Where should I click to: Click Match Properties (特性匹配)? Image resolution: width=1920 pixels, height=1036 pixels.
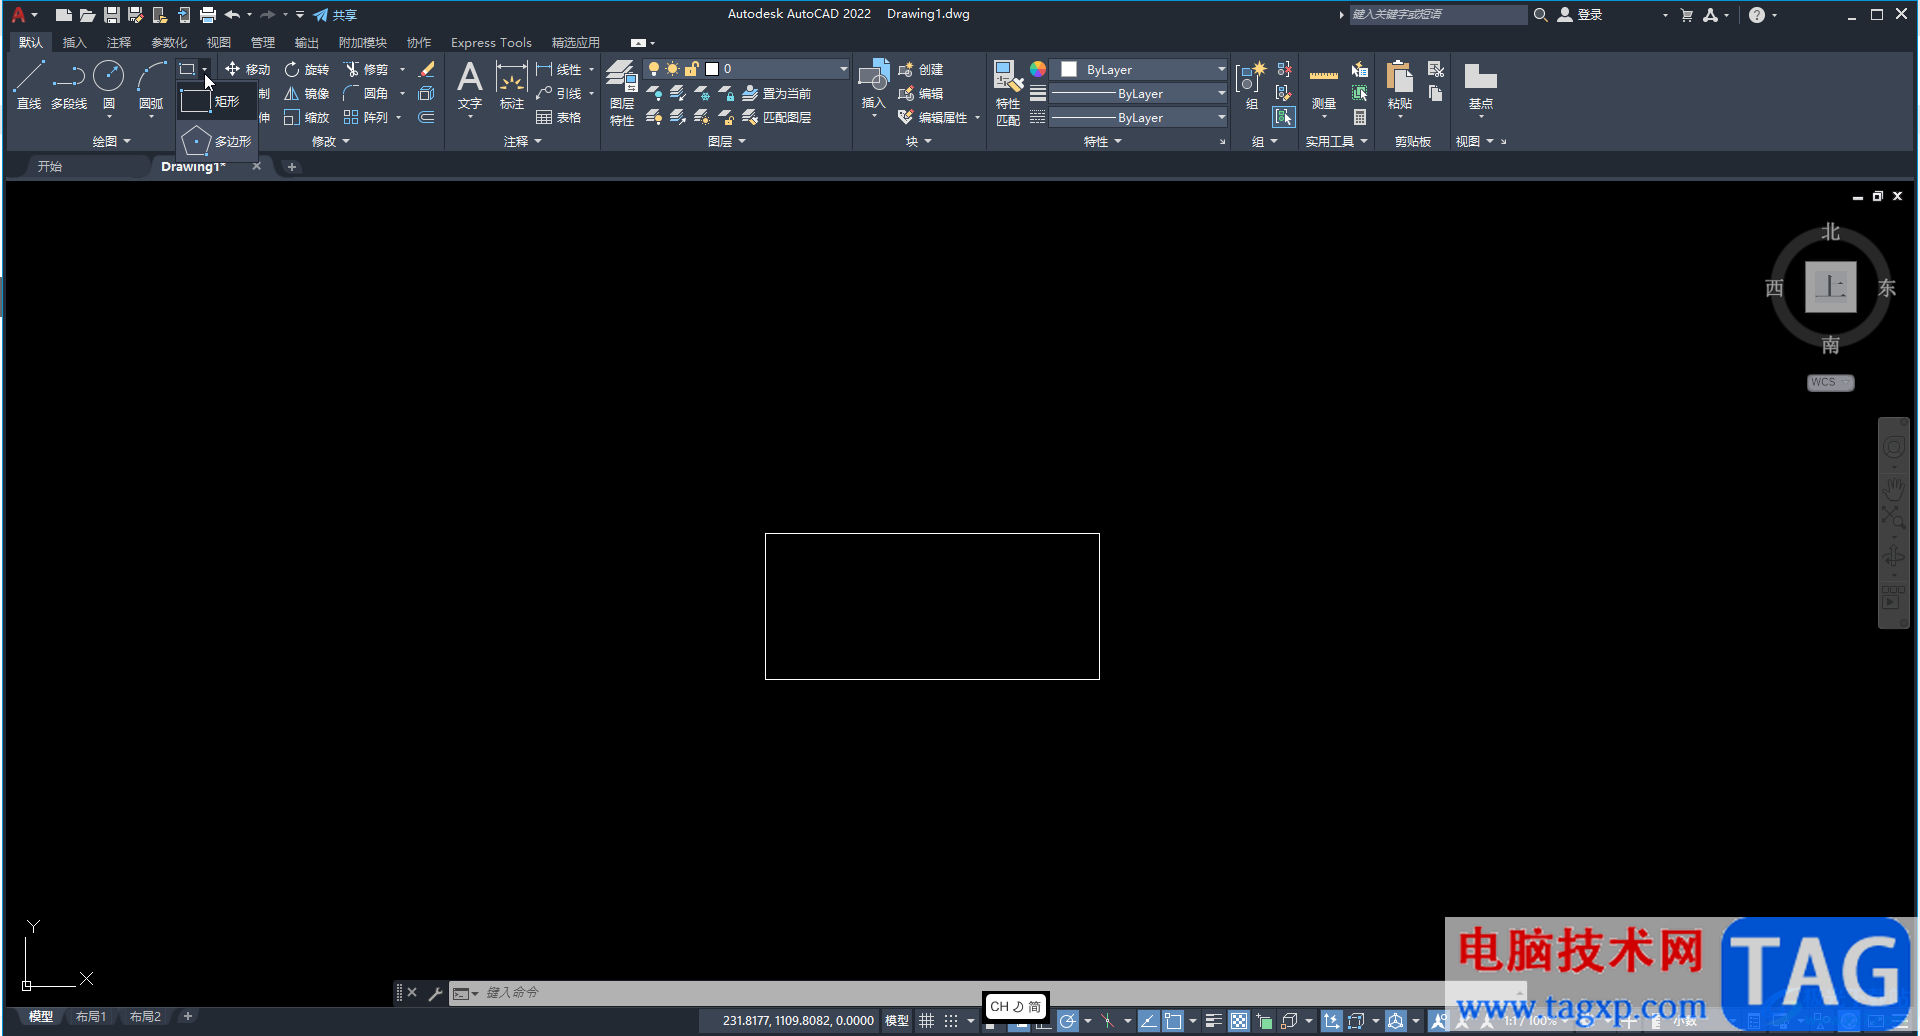(1008, 93)
